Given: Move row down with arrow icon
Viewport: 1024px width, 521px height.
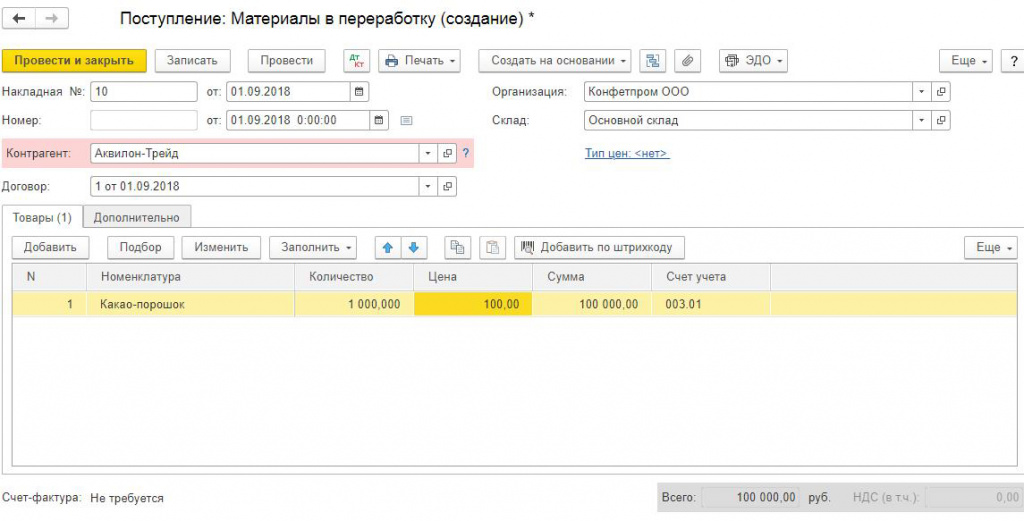Looking at the screenshot, I should click(412, 247).
